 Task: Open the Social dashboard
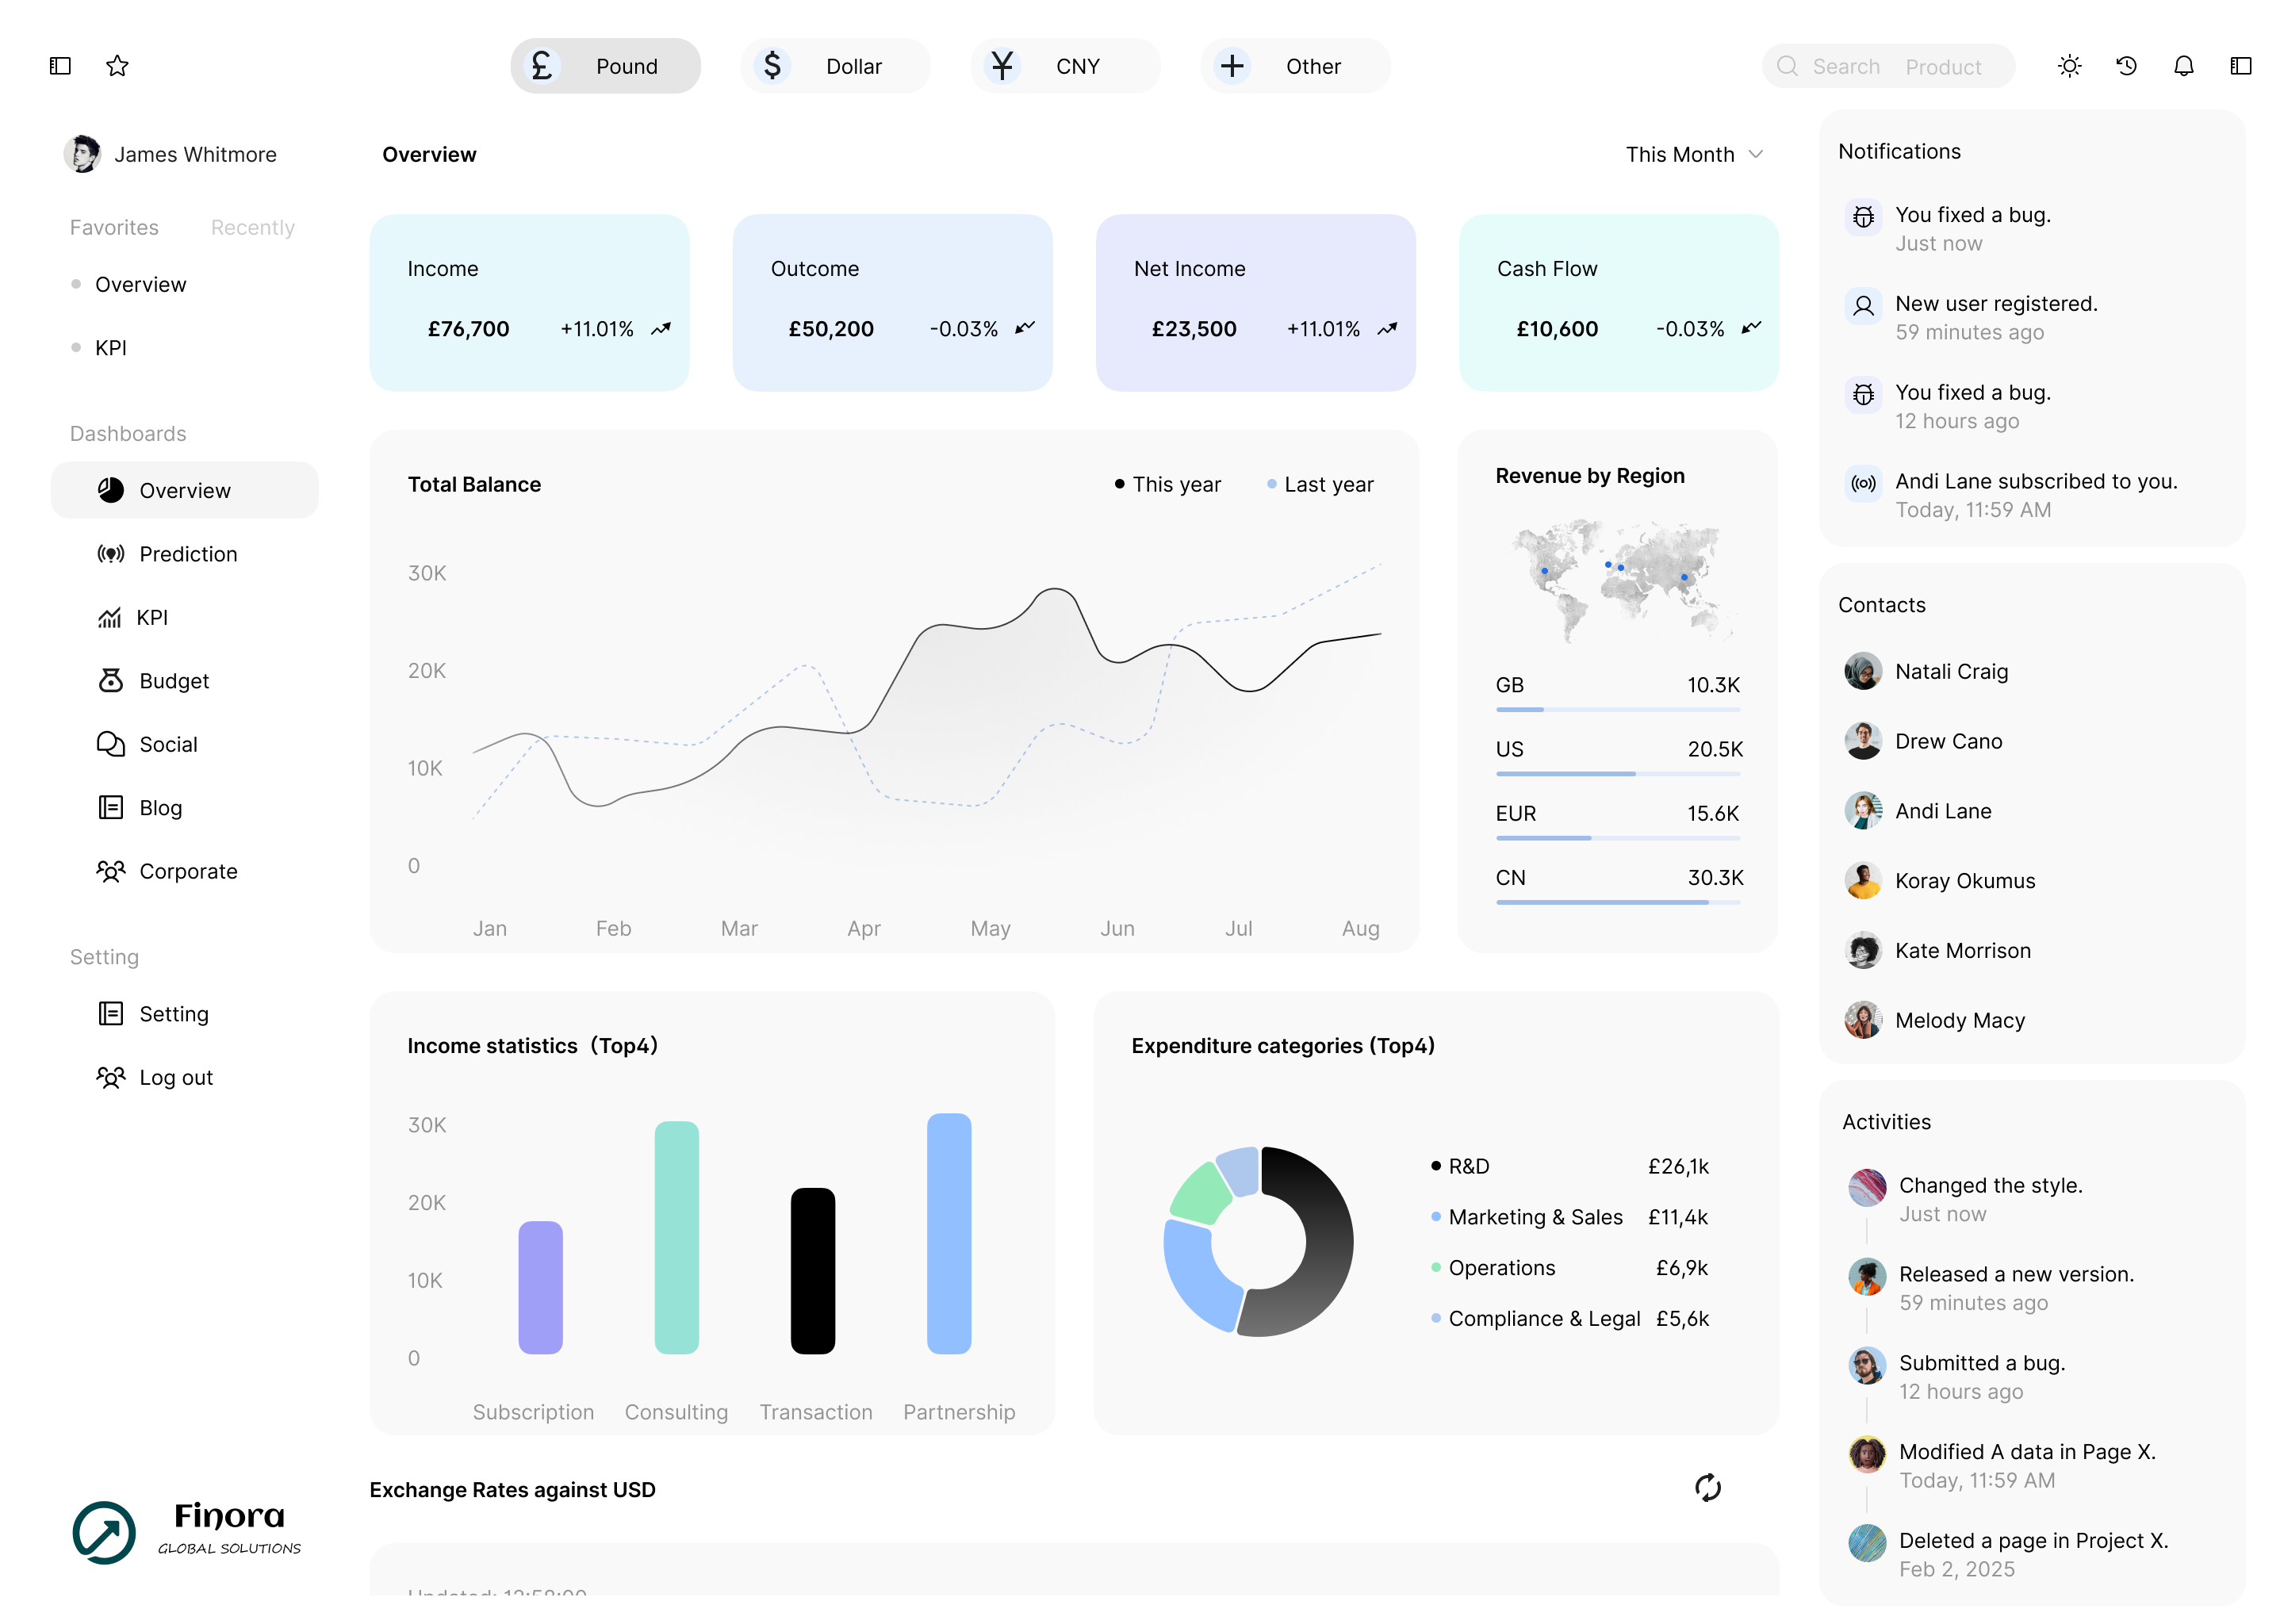click(167, 744)
